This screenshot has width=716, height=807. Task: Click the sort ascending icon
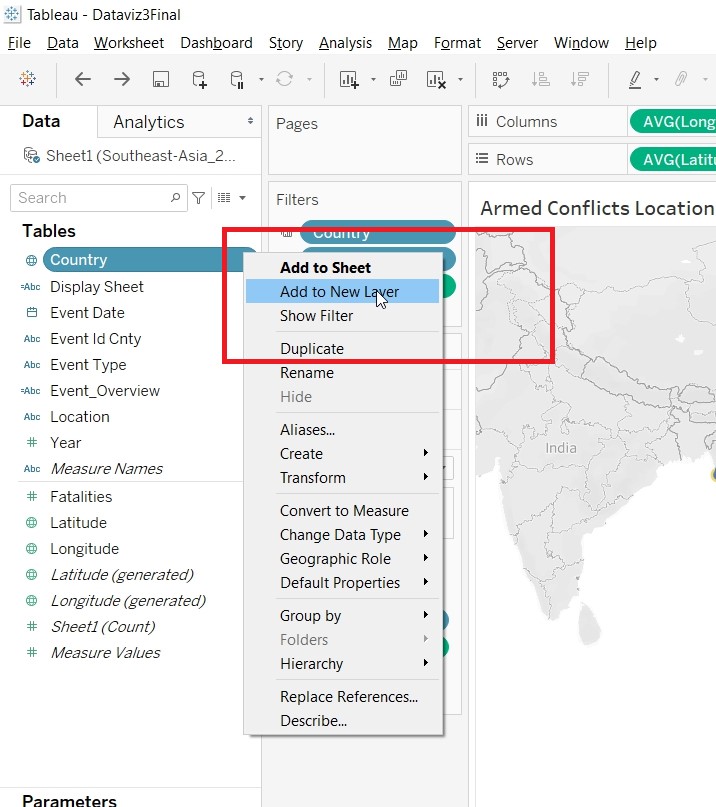pyautogui.click(x=540, y=79)
